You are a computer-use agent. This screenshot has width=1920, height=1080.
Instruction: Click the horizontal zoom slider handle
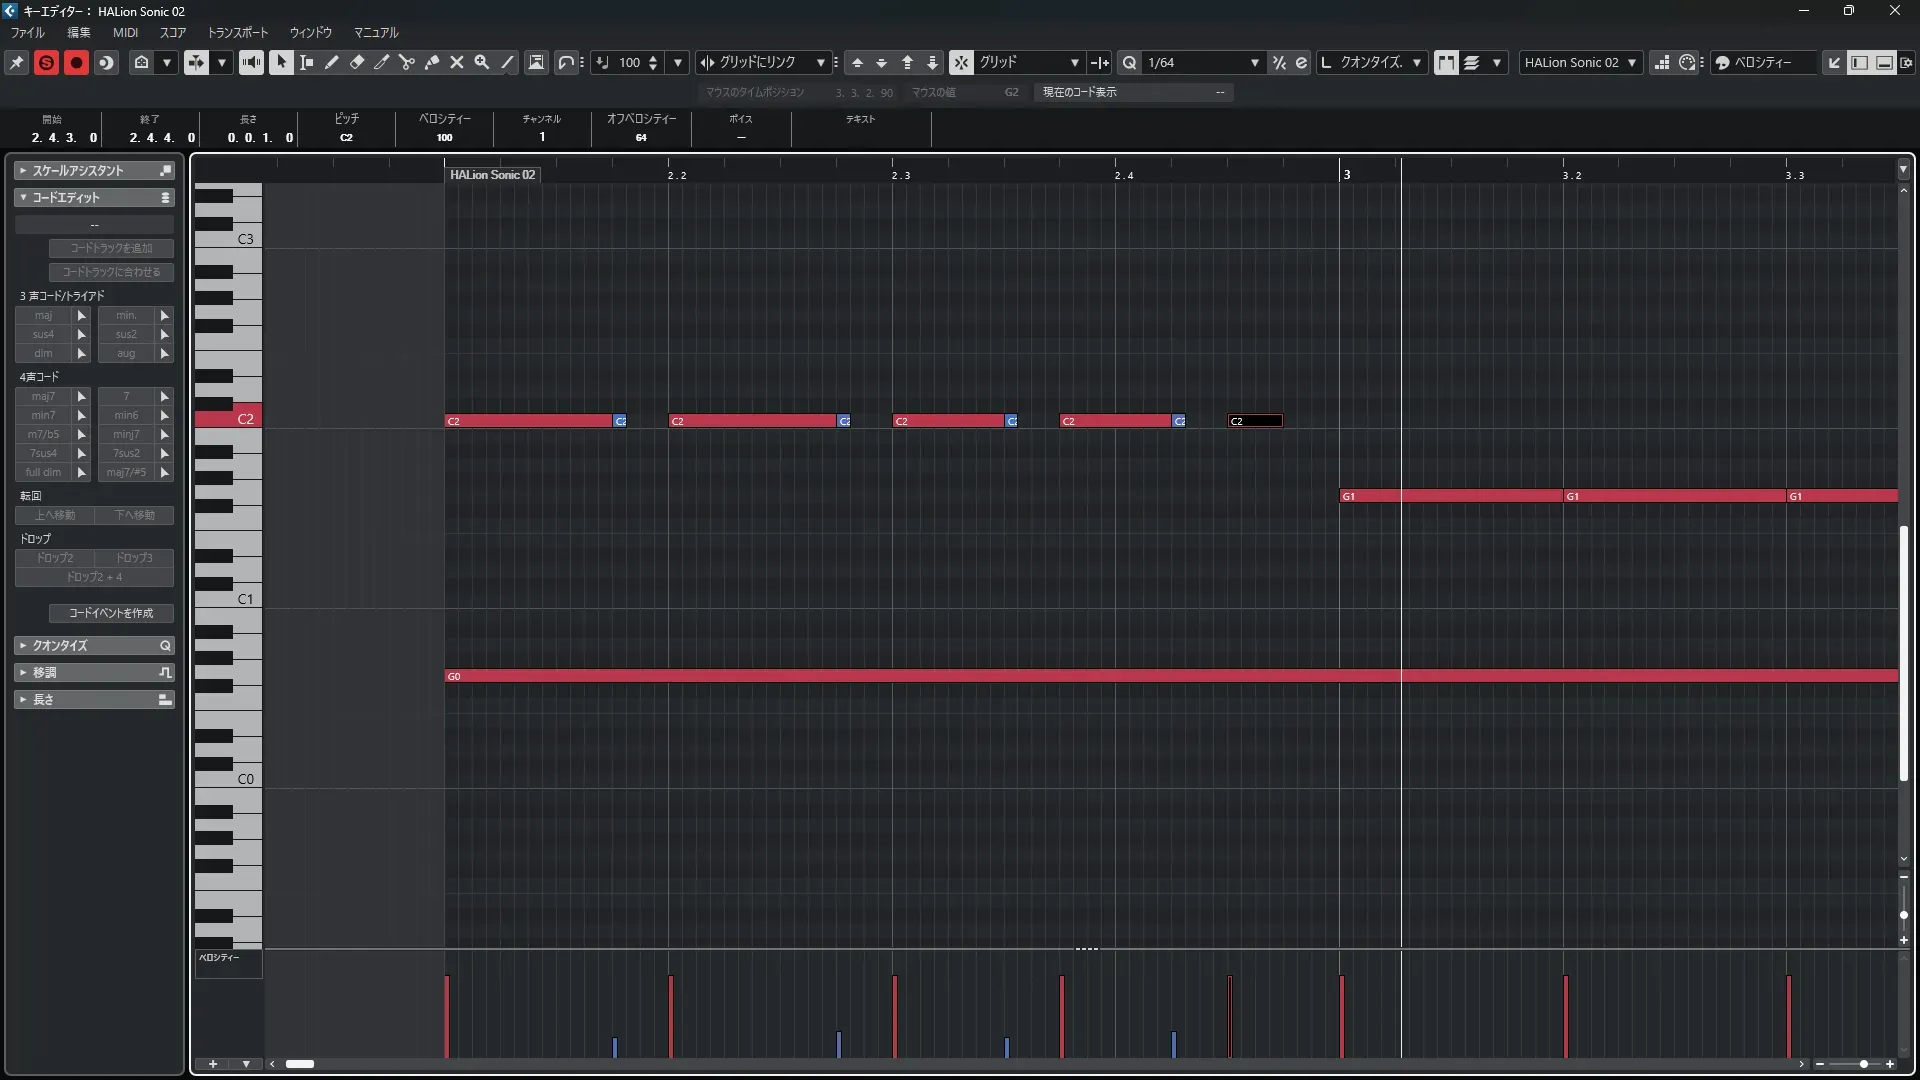click(1863, 1064)
